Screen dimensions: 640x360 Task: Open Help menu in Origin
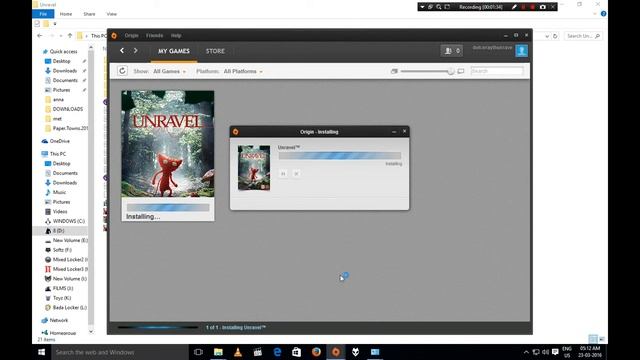click(x=176, y=36)
